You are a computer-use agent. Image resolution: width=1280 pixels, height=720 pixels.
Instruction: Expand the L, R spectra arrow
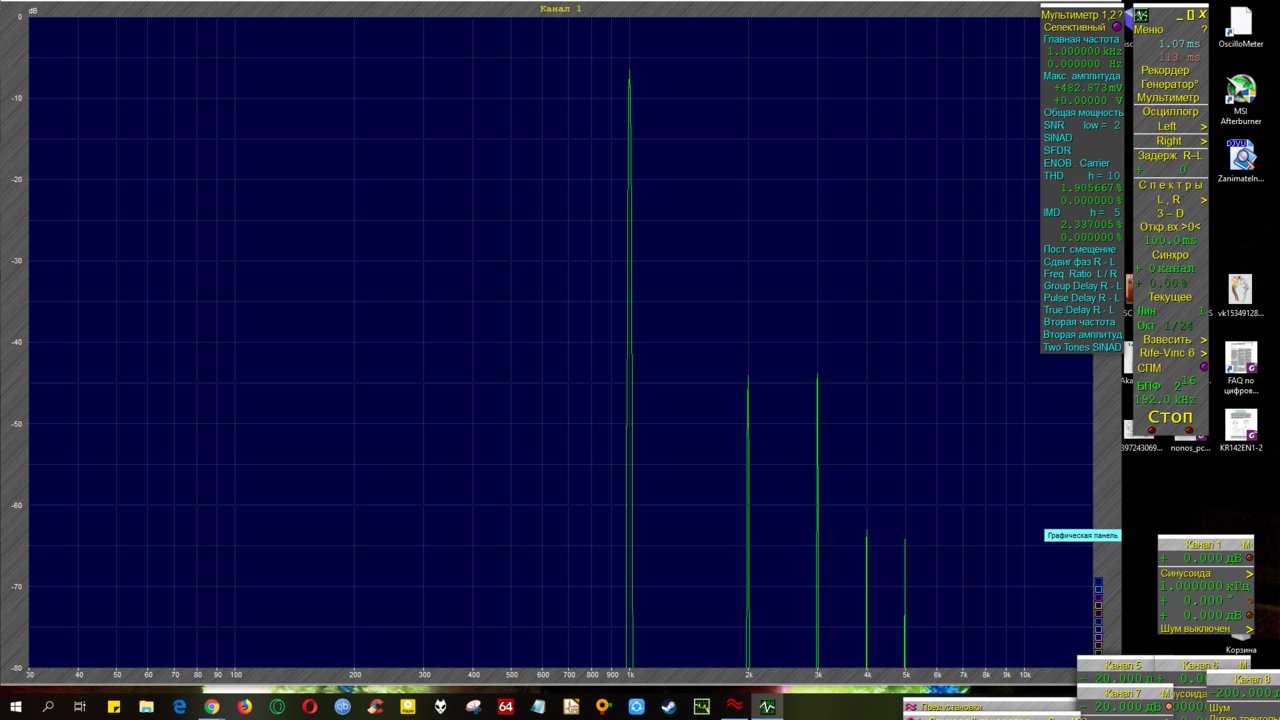tap(1203, 200)
